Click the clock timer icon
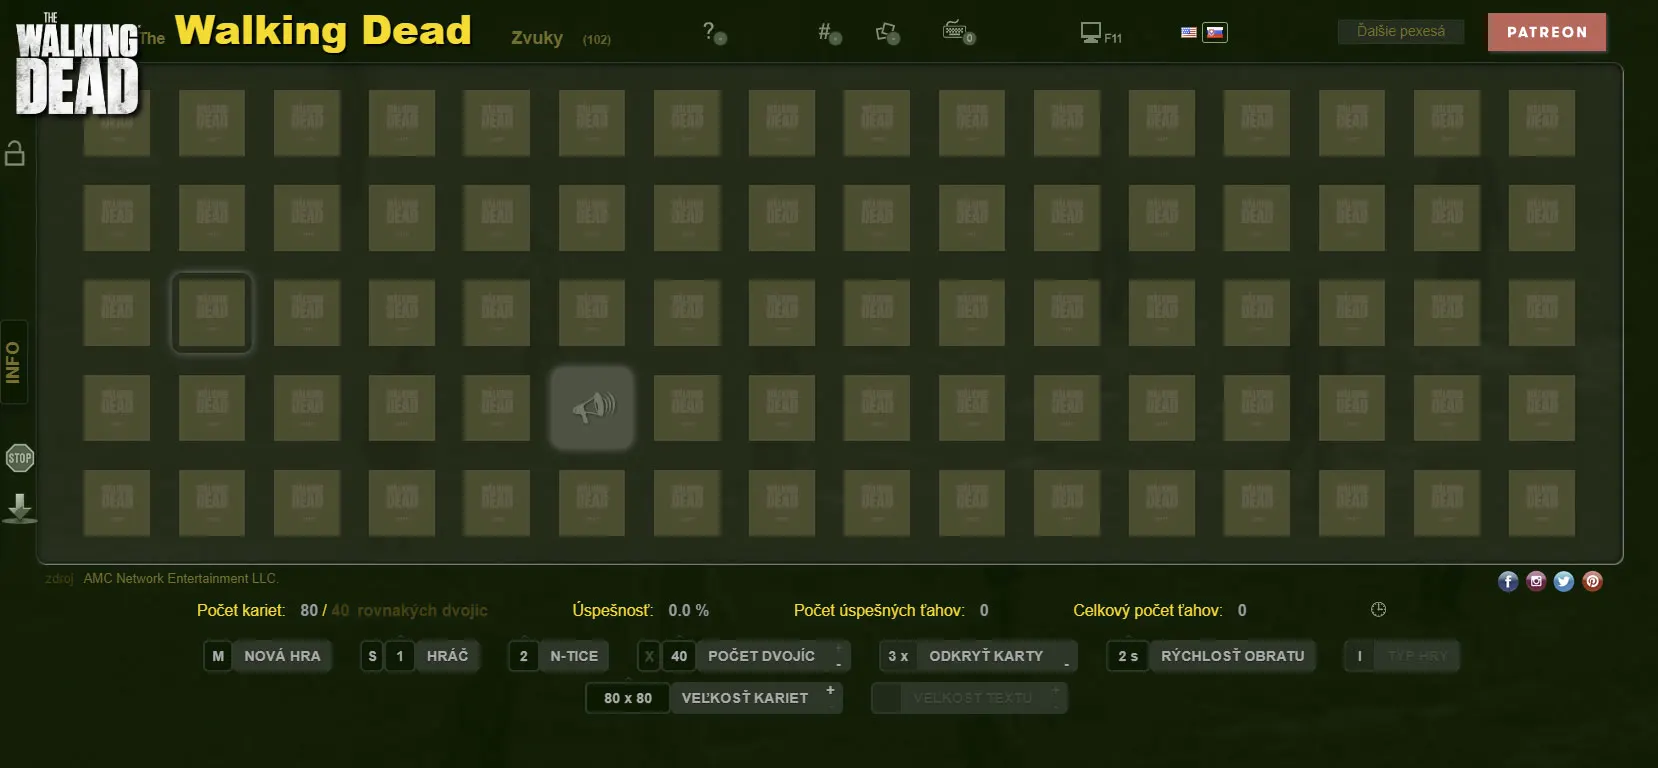This screenshot has width=1658, height=768. (x=1378, y=610)
